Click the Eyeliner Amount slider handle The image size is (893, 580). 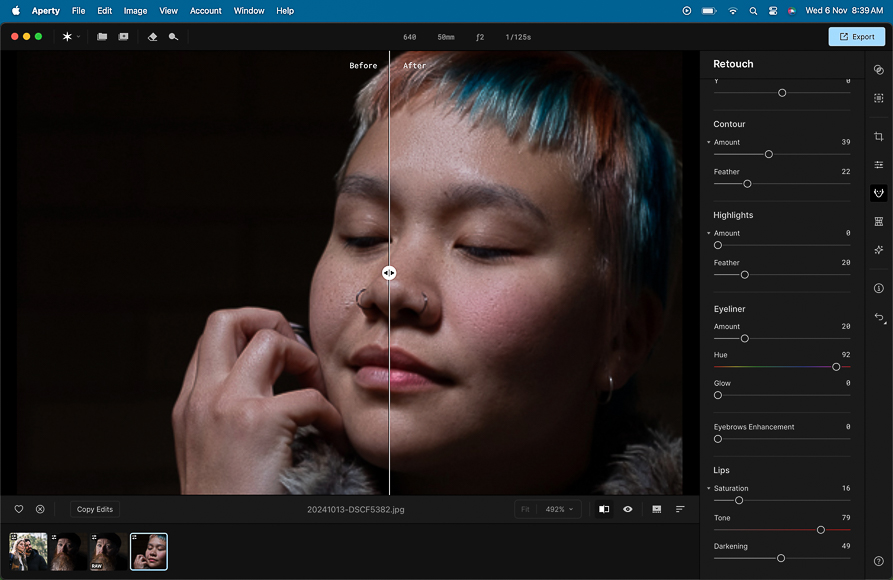(x=744, y=339)
